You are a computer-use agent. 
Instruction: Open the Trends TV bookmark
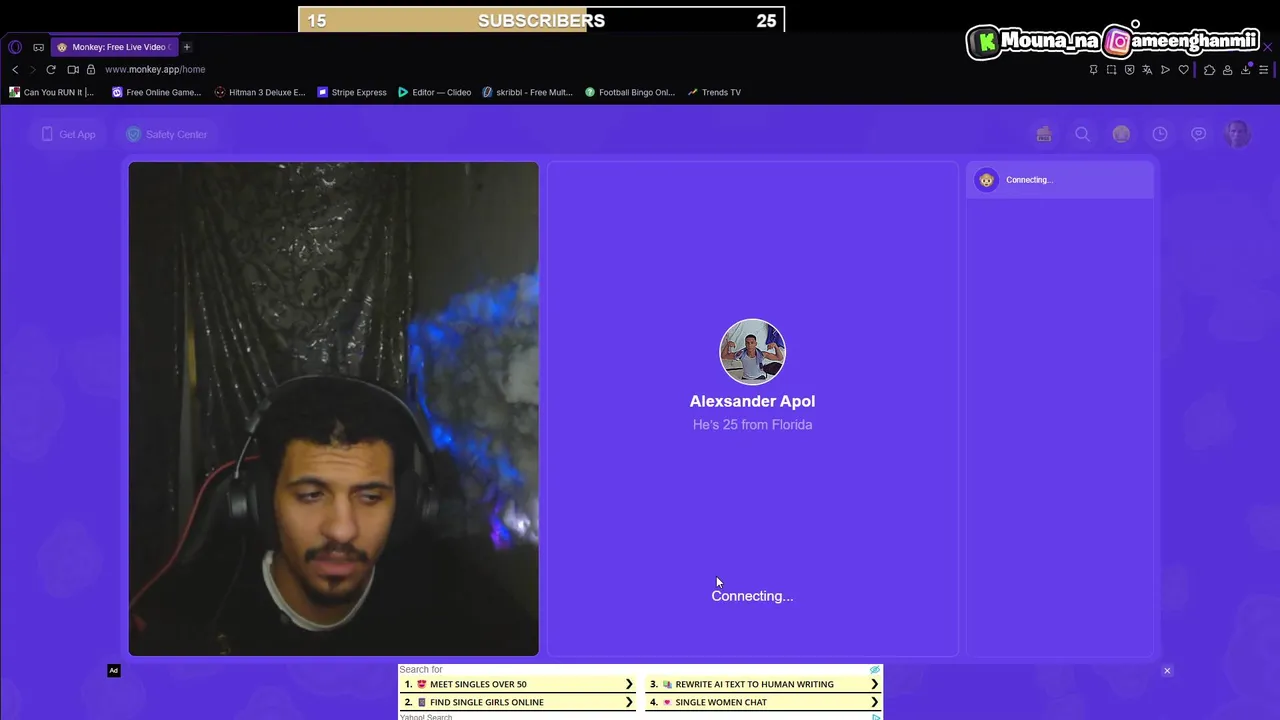[x=714, y=92]
